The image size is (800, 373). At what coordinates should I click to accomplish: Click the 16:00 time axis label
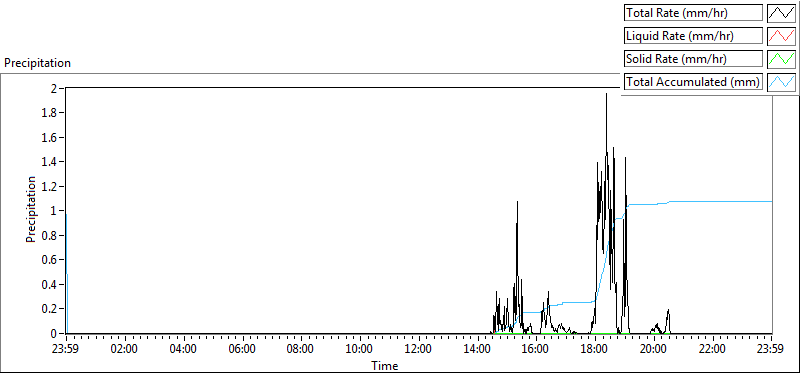[x=536, y=350]
